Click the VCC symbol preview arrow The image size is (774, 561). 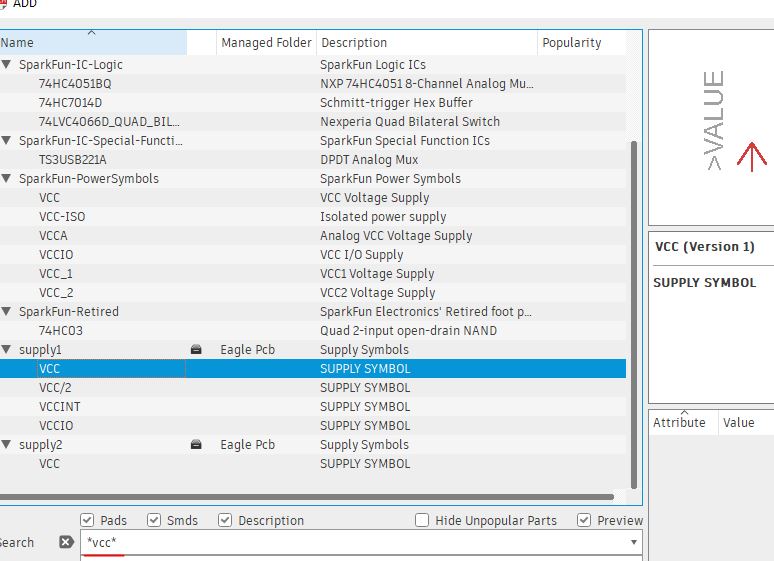click(x=752, y=157)
